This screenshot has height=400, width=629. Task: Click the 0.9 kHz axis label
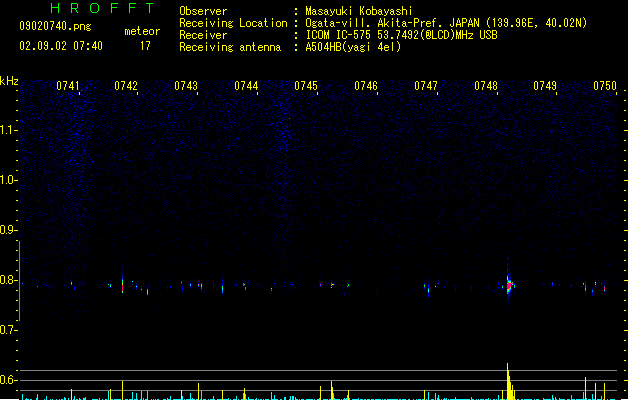[x=8, y=230]
